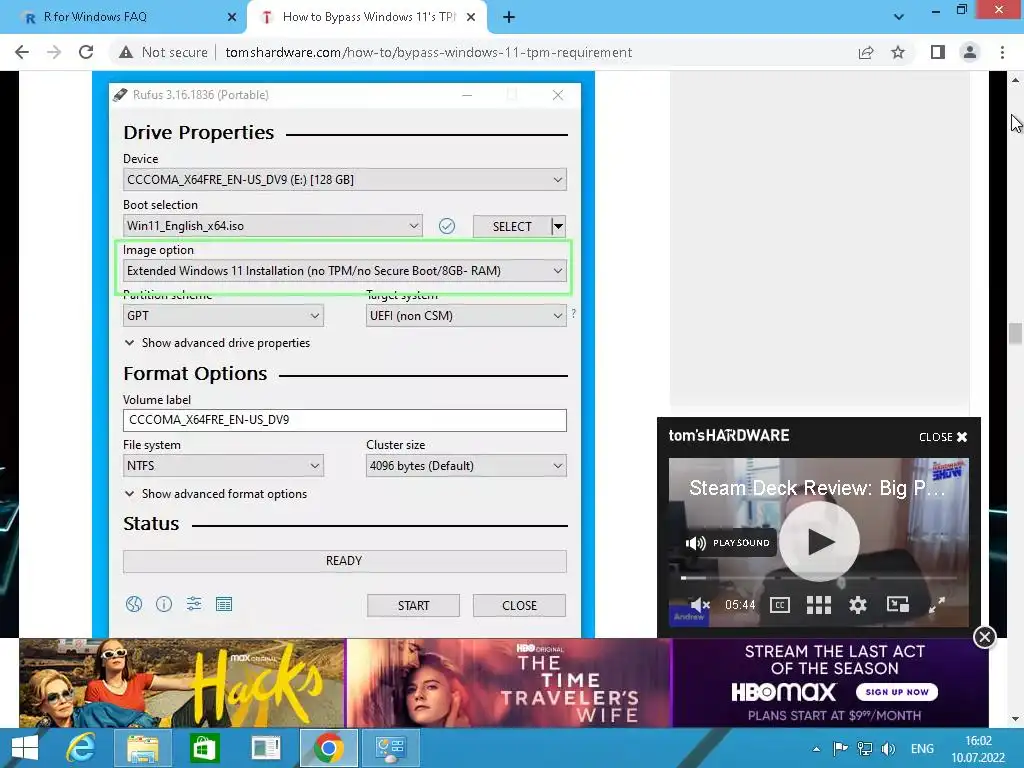This screenshot has height=768, width=1024.
Task: Select the How to Bypass Windows 11's TPM tab
Action: 368,17
